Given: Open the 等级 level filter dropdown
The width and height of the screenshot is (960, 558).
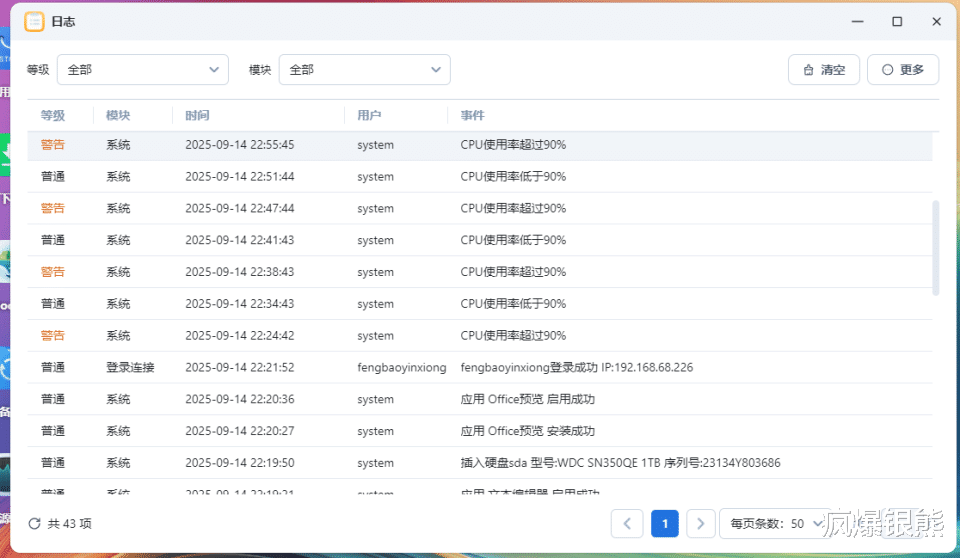Looking at the screenshot, I should point(143,70).
